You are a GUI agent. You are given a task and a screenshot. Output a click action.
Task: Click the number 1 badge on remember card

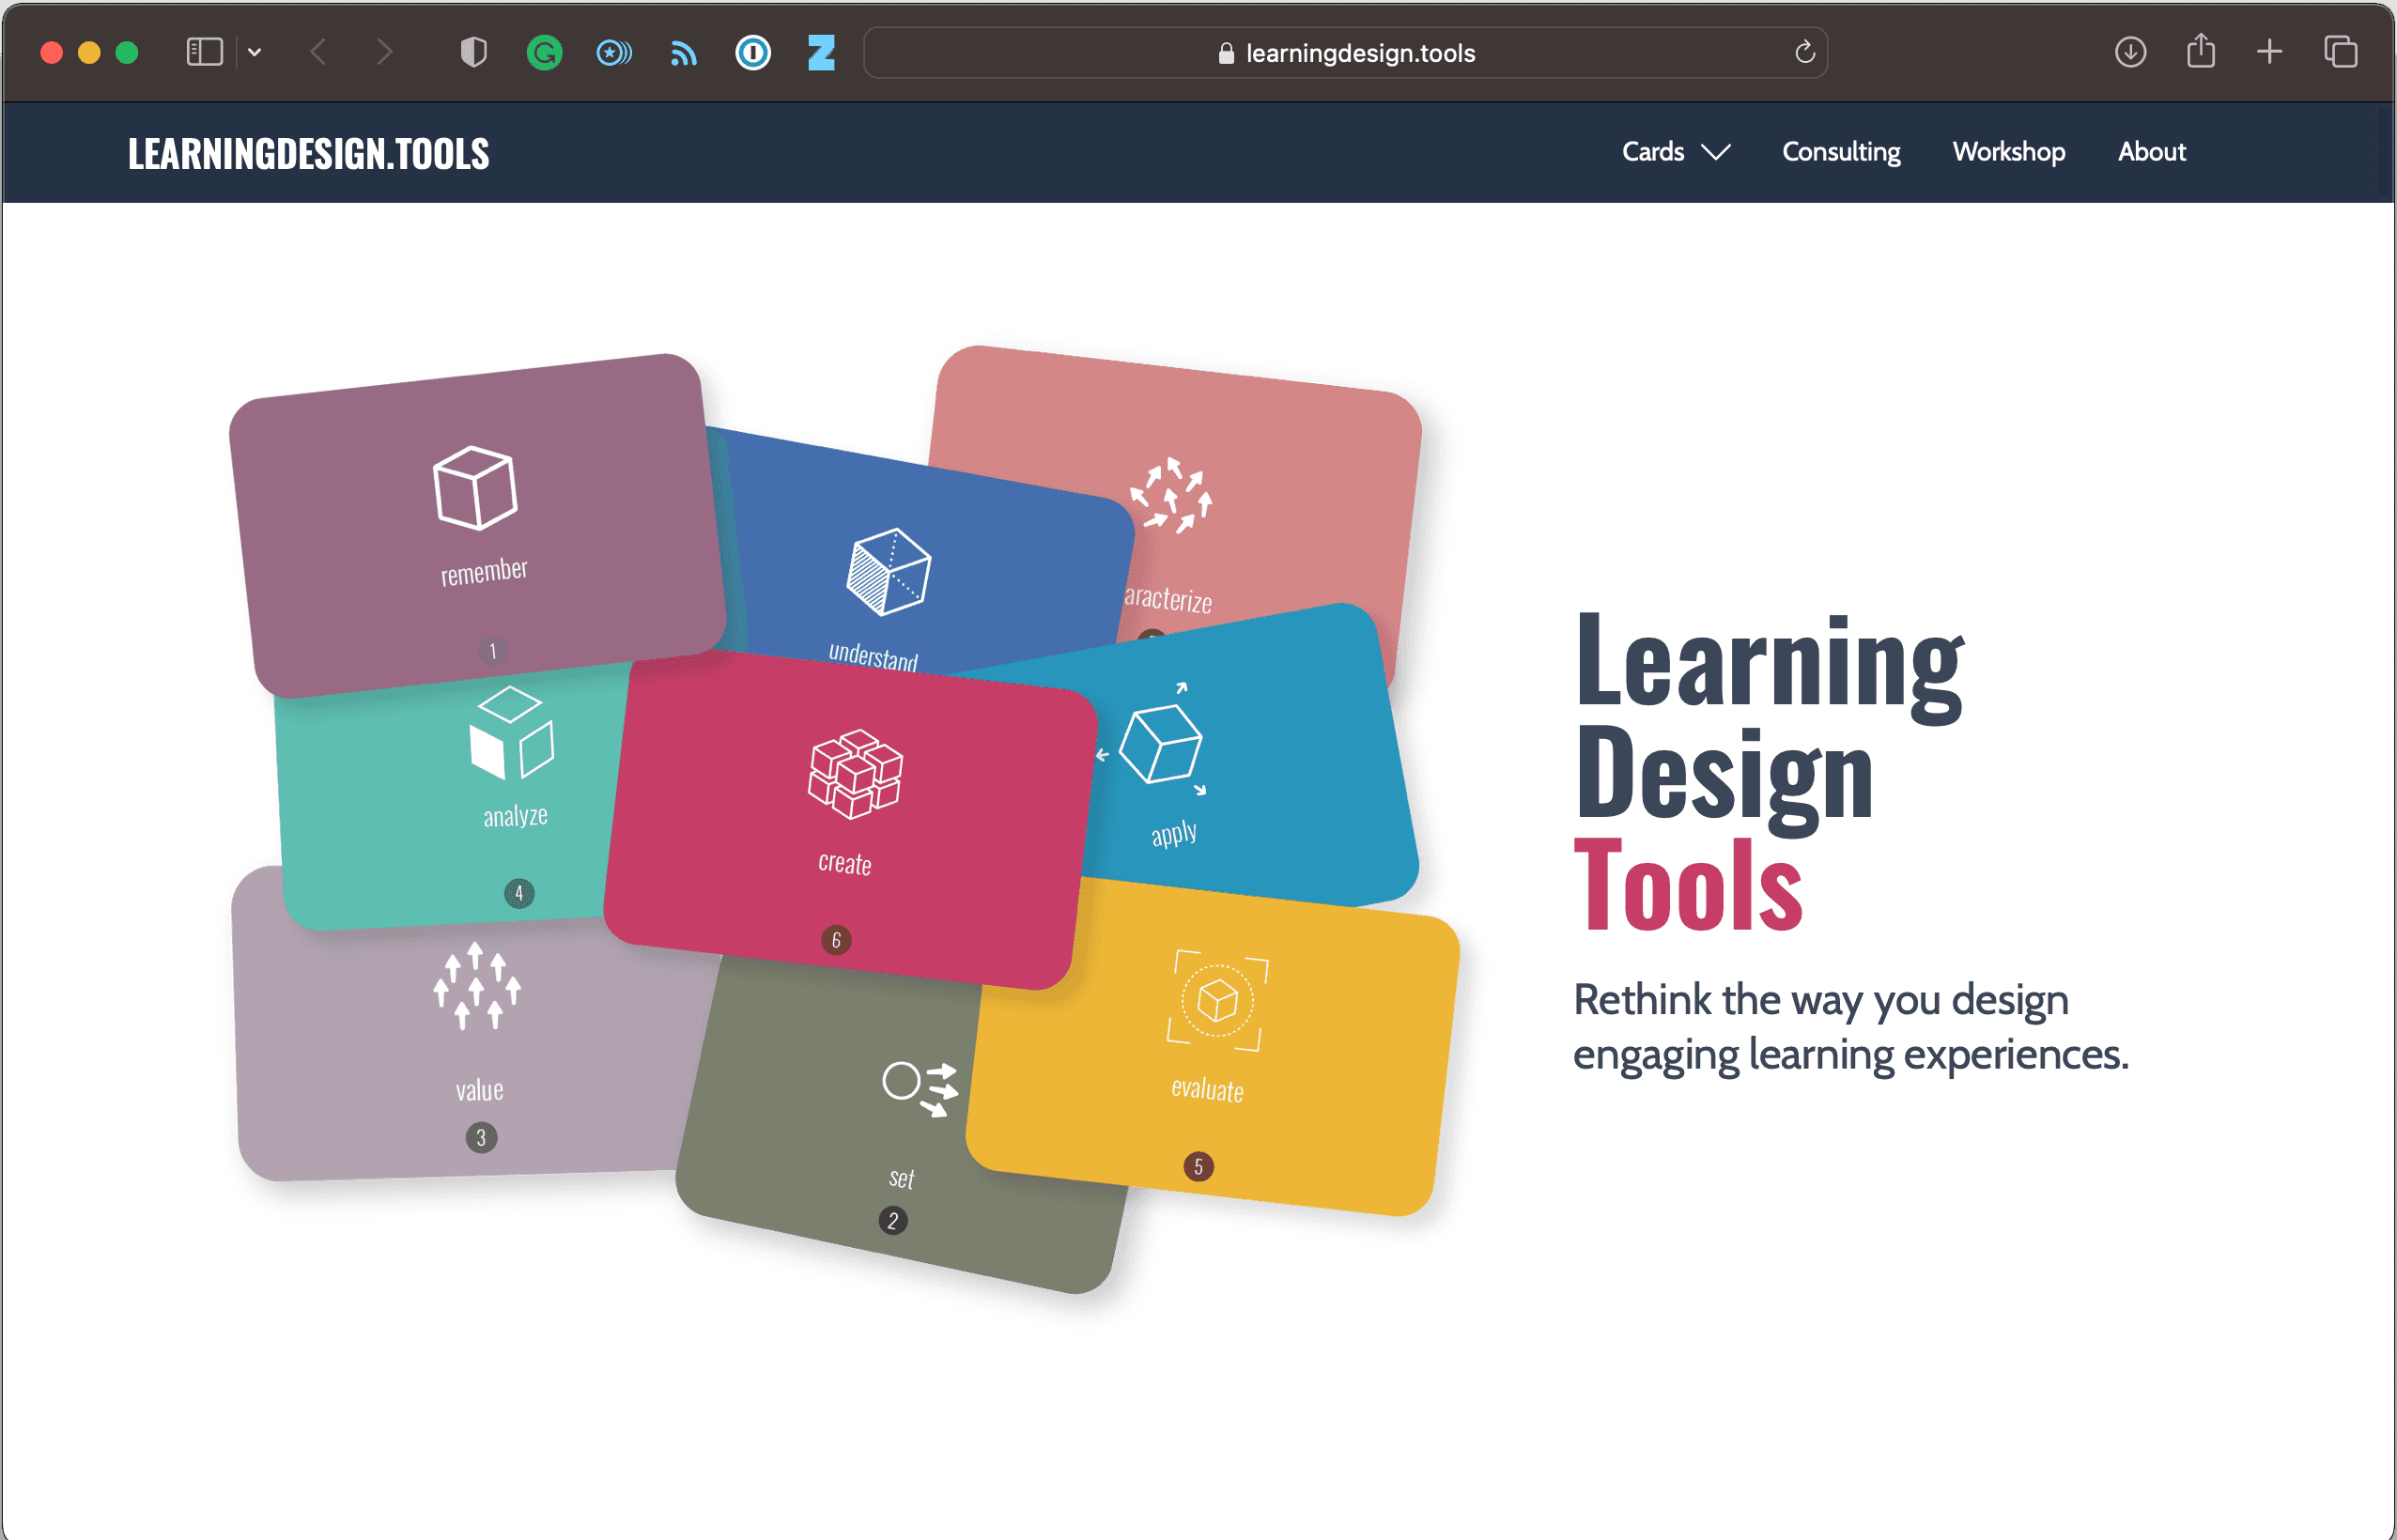coord(492,651)
